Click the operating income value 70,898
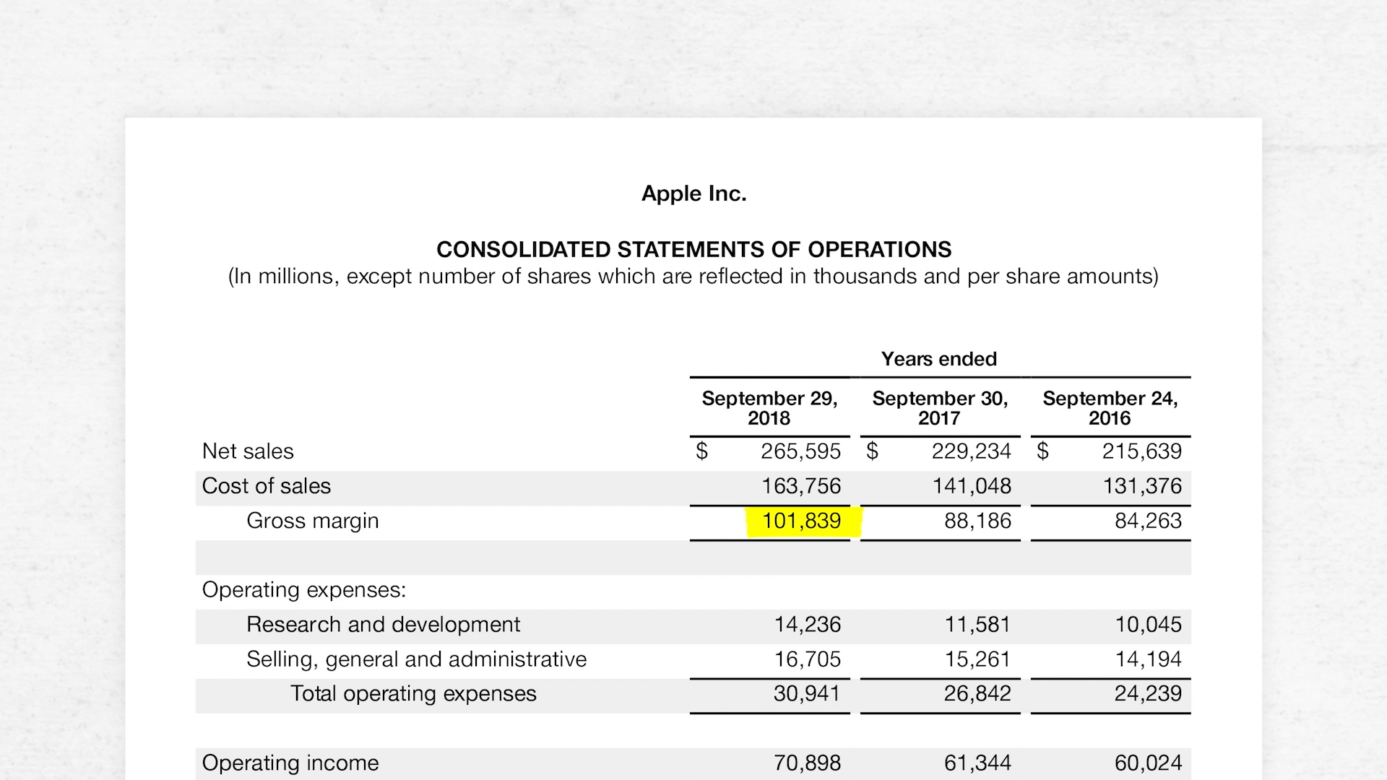The image size is (1387, 780). pyautogui.click(x=807, y=763)
